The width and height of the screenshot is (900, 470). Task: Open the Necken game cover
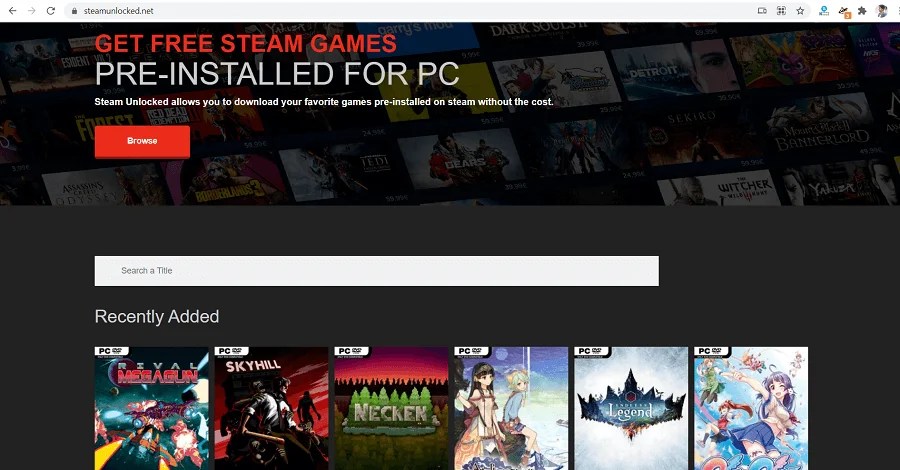pos(391,408)
